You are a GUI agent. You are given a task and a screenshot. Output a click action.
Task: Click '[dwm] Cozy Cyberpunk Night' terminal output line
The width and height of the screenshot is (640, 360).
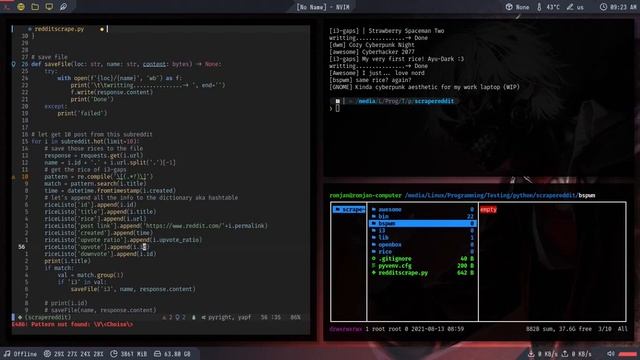(x=371, y=45)
